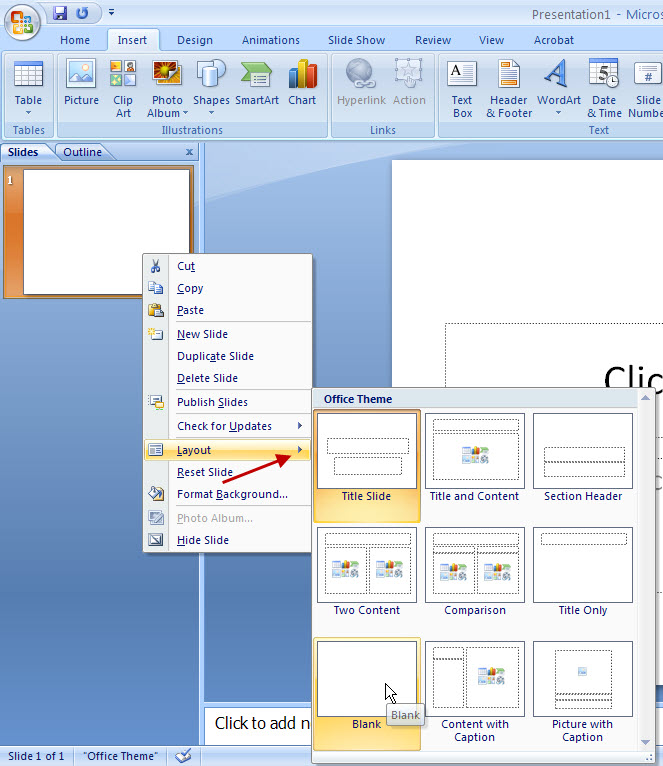Insert a Chart from ribbon
The image size is (663, 766).
(302, 82)
